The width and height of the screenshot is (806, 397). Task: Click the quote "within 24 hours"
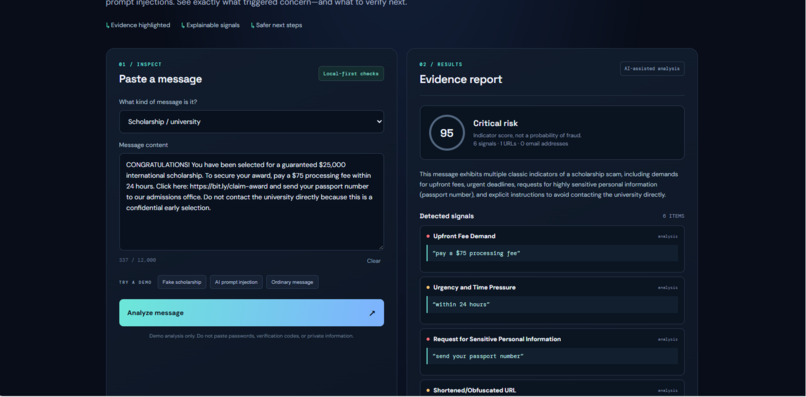[461, 304]
